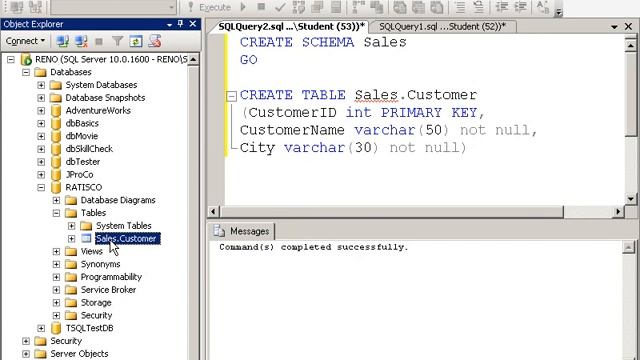Close the active query tab
640x360 pixels.
(x=629, y=27)
